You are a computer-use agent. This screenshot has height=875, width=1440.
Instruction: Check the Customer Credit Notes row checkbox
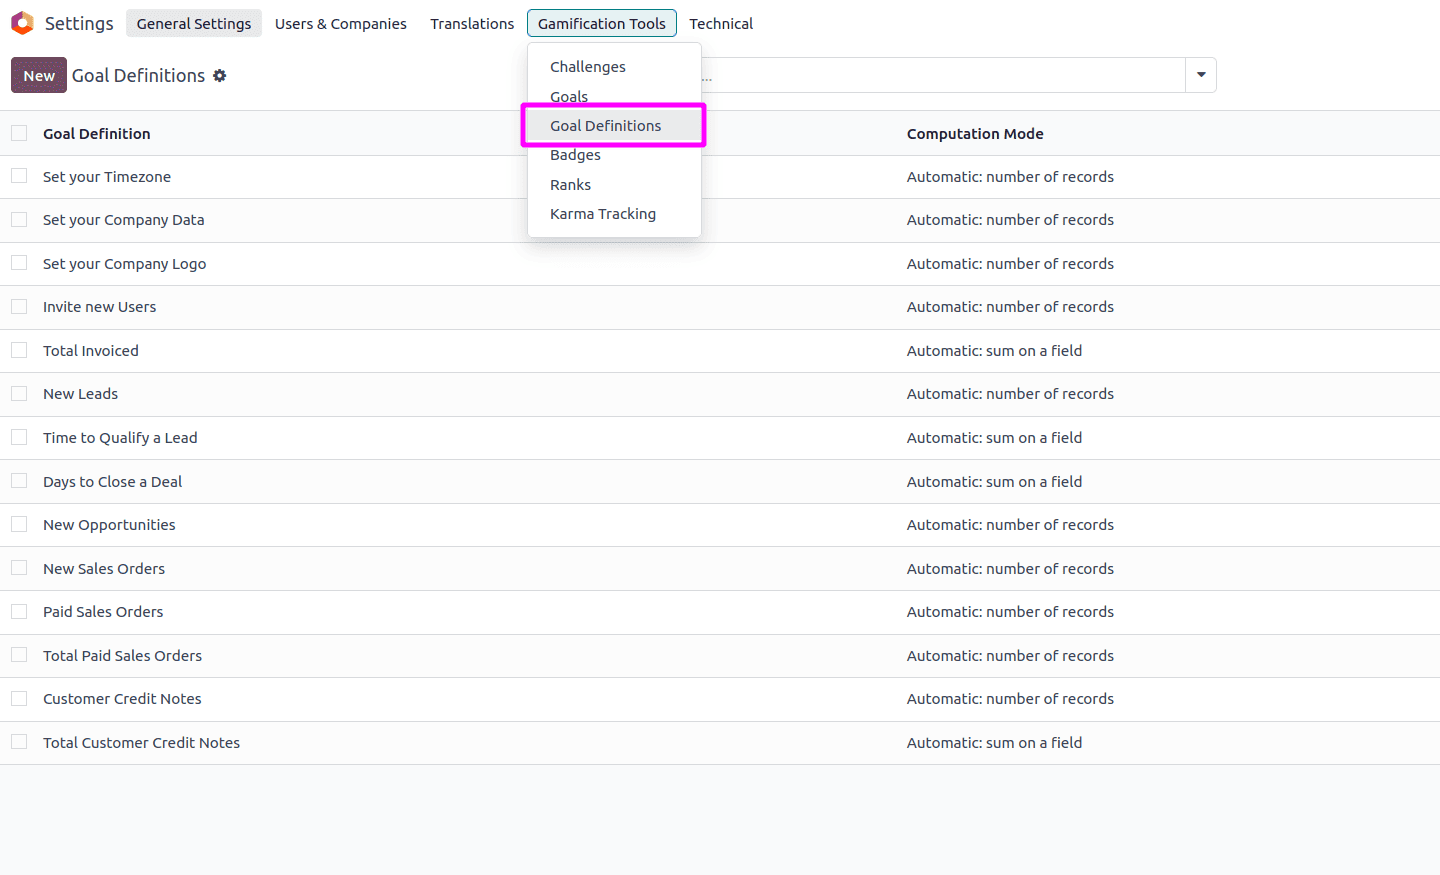coord(18,698)
